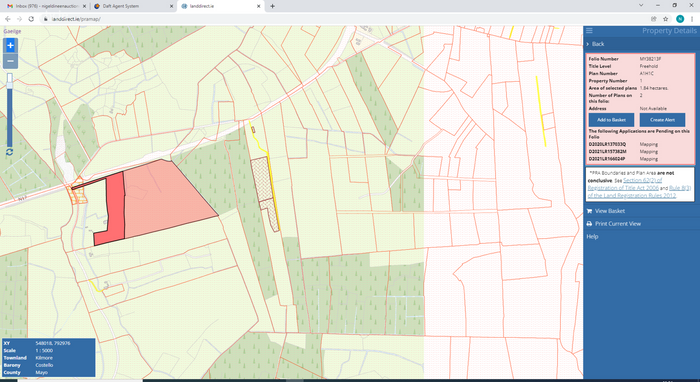Click the Address value Not Available
Screen dimensions: 700x382
pyautogui.click(x=653, y=108)
